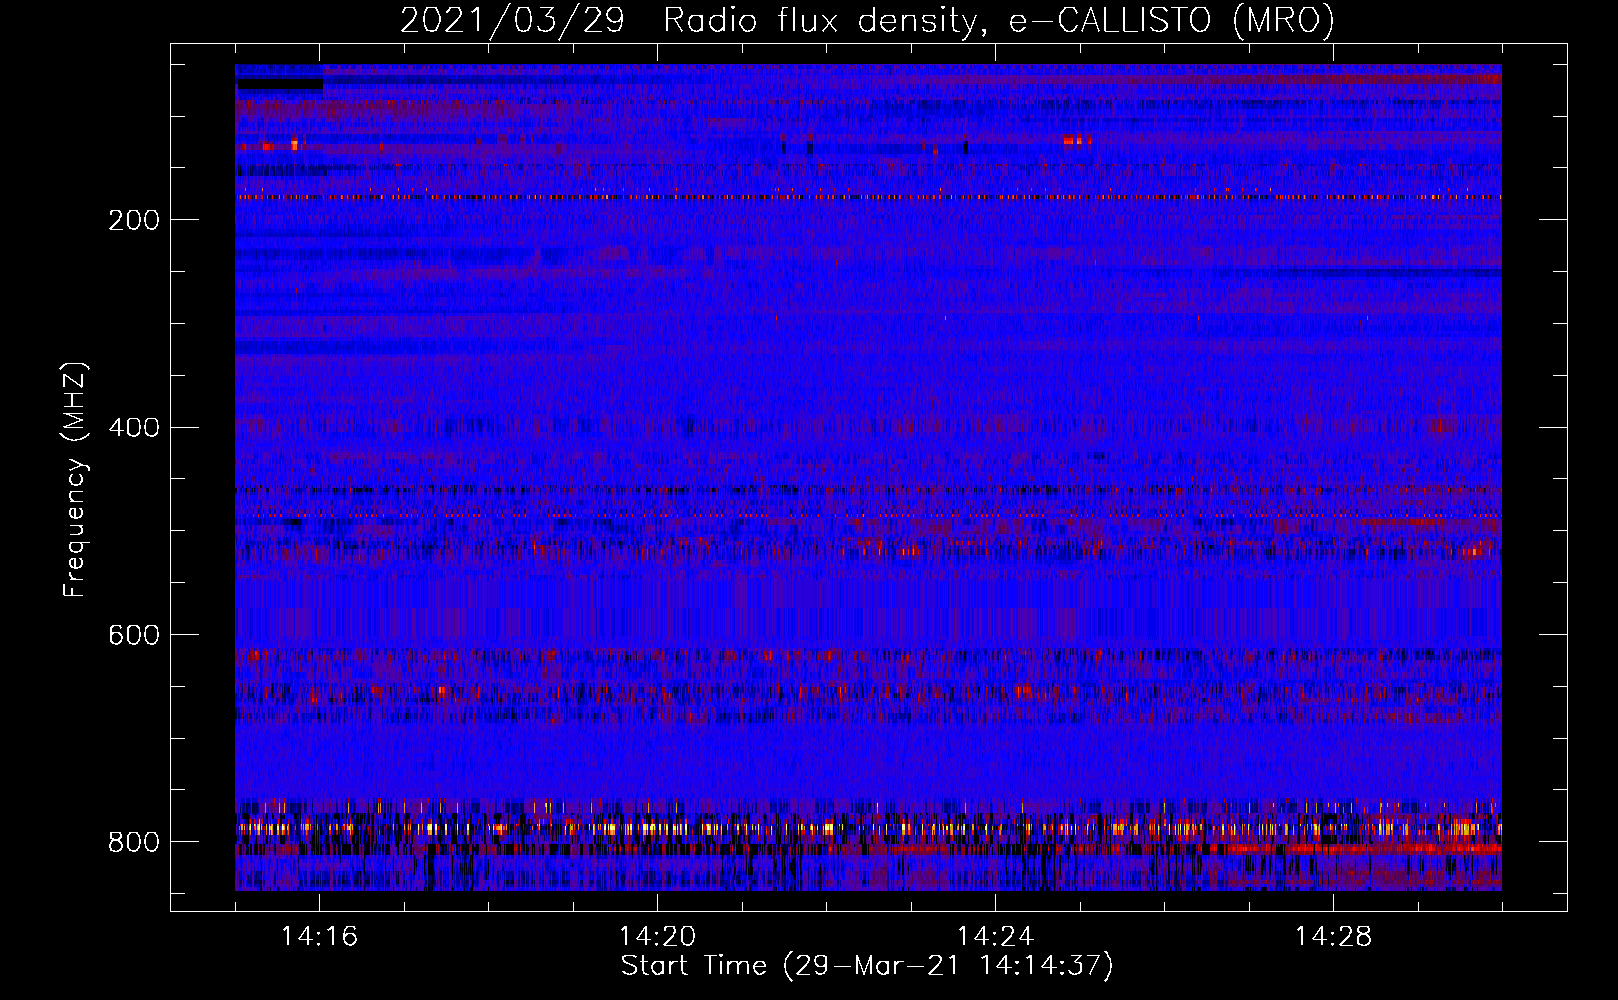Click the '600' frequency tick label
Viewport: 1618px width, 1000px height.
point(134,635)
